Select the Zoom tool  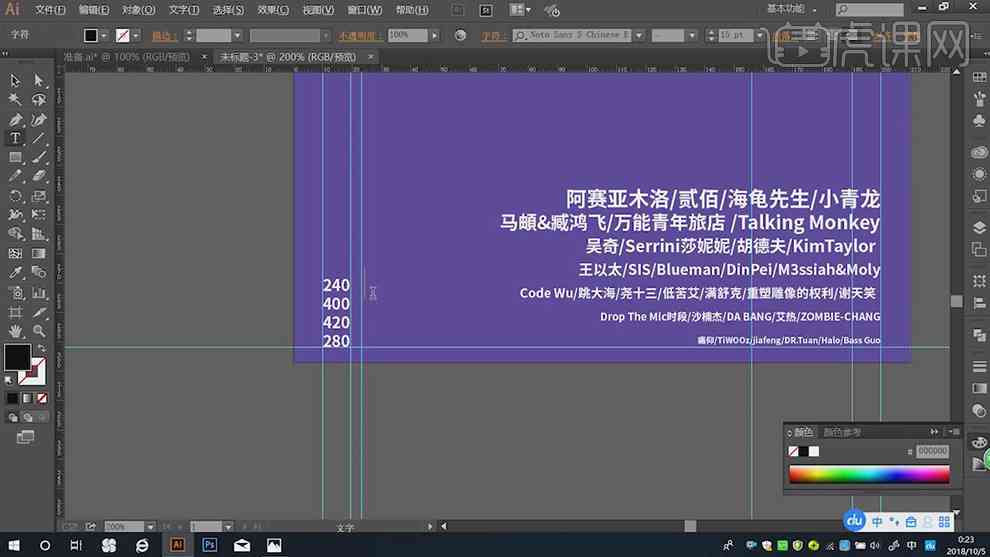tap(39, 331)
